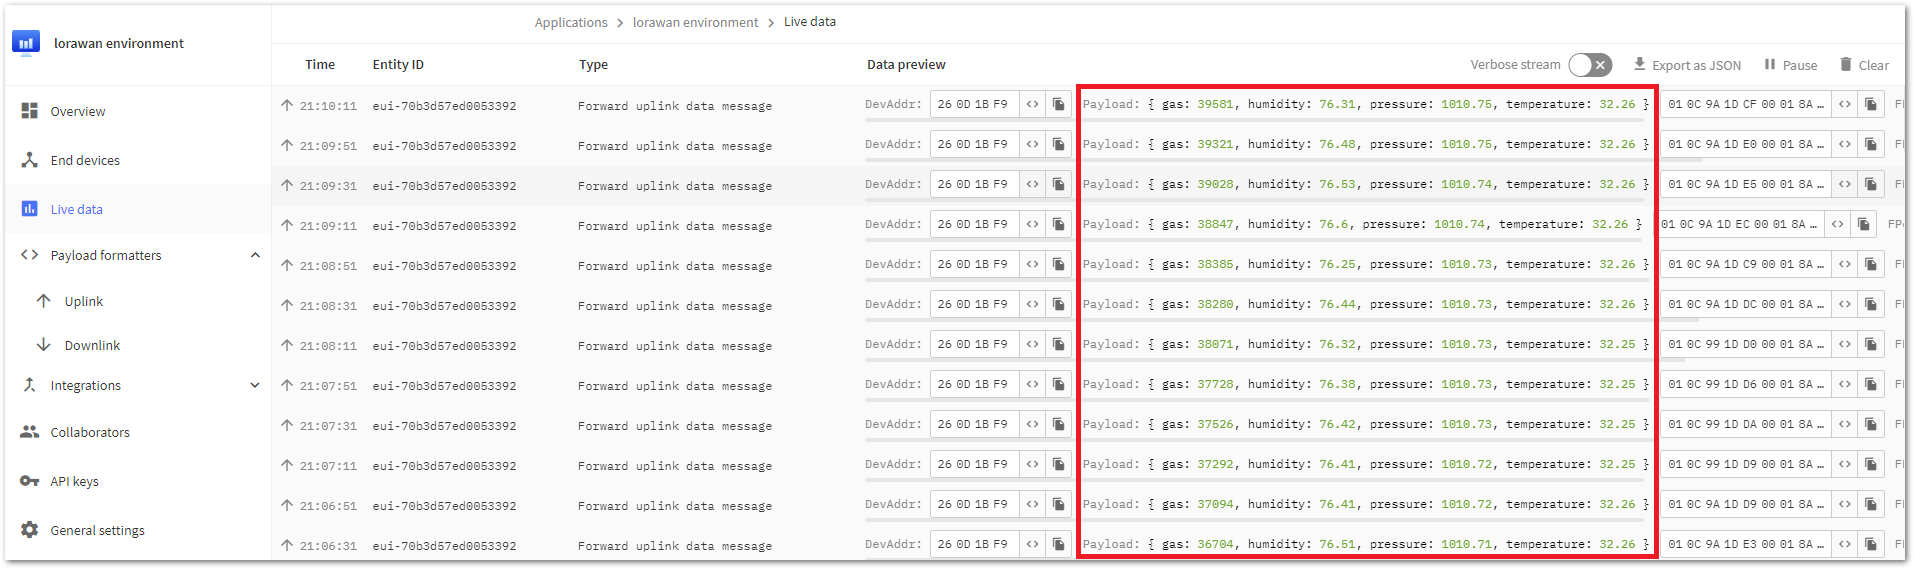Click Export as JSON button
The height and width of the screenshot is (569, 1914).
pyautogui.click(x=1686, y=65)
